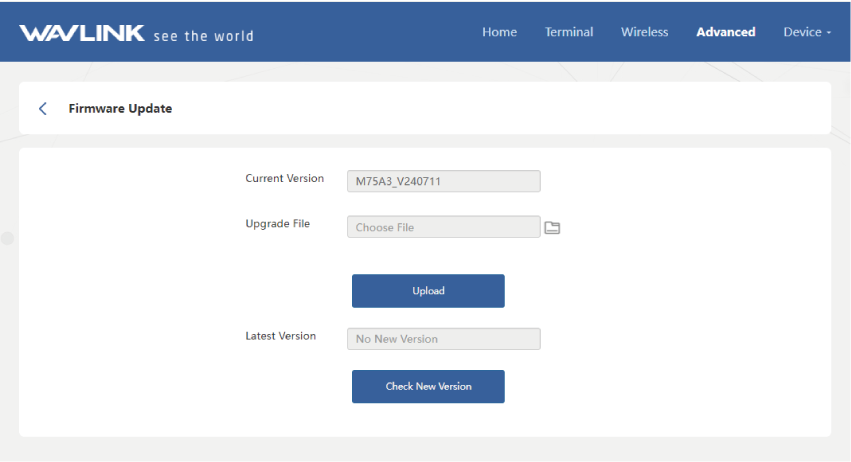Screen dimensions: 851x462
Task: Click the Check New Version button
Action: pyautogui.click(x=428, y=386)
